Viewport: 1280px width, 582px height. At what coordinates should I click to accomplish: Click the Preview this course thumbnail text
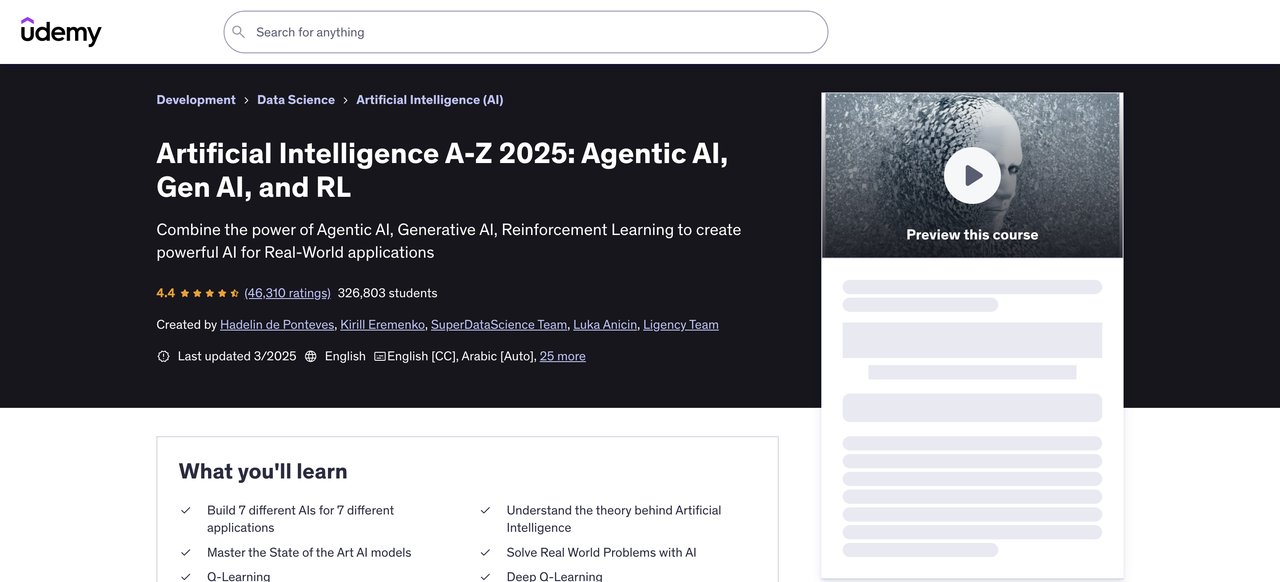pos(971,235)
